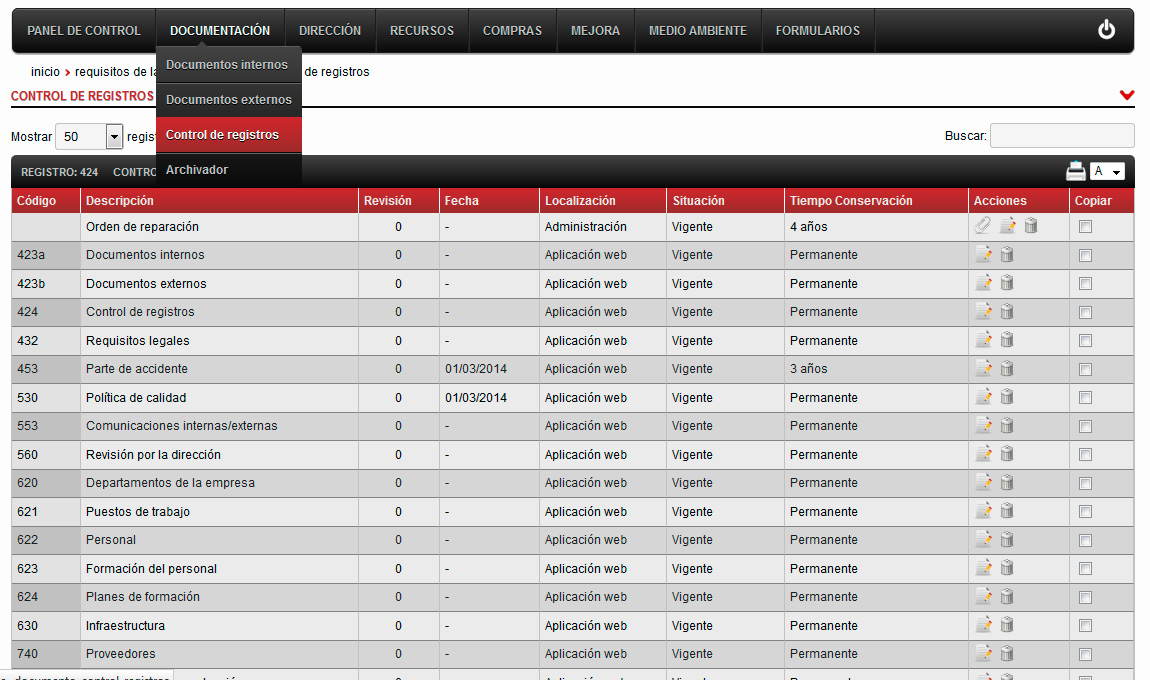Screen dimensions: 1150x680
Task: Tick copy checkbox for Proveedores
Action: [x=1085, y=654]
